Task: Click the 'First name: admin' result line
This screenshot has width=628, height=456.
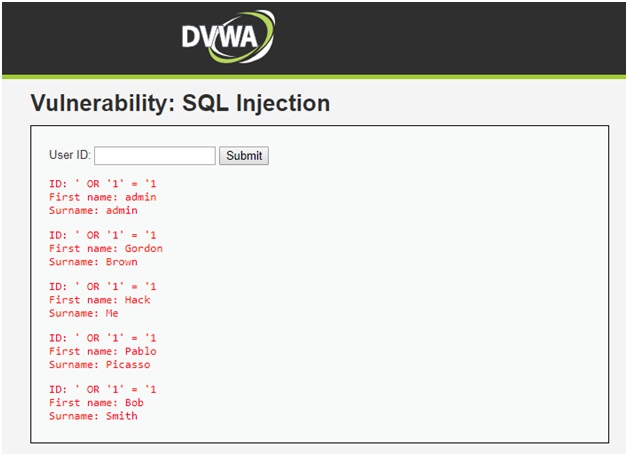Action: click(x=103, y=197)
